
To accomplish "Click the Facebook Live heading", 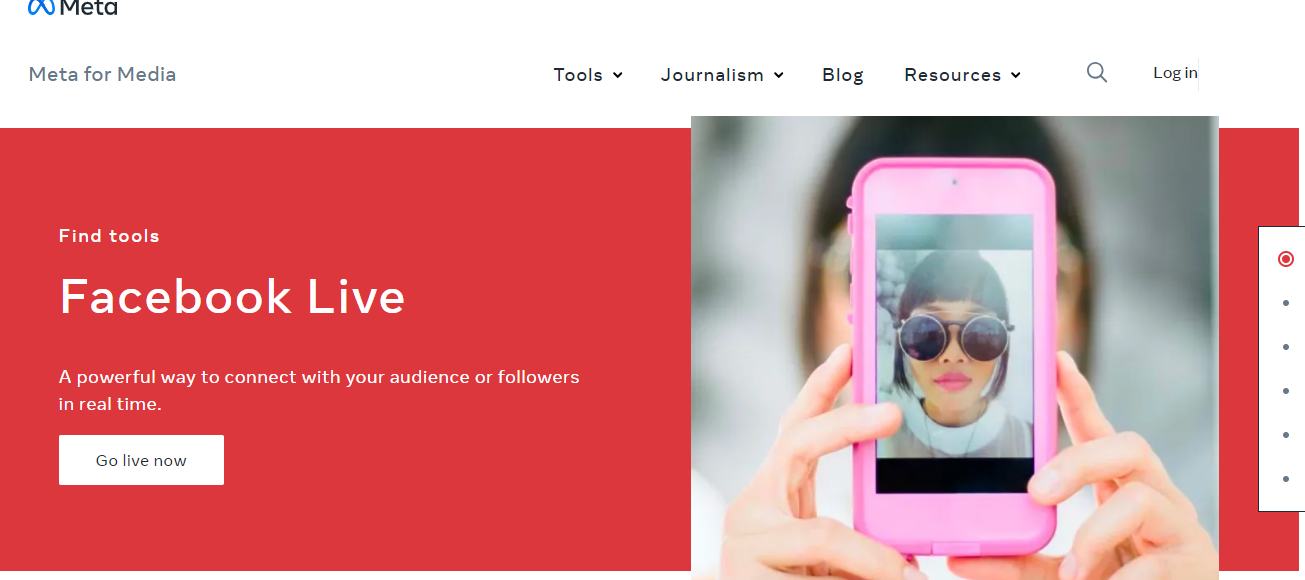I will (232, 297).
